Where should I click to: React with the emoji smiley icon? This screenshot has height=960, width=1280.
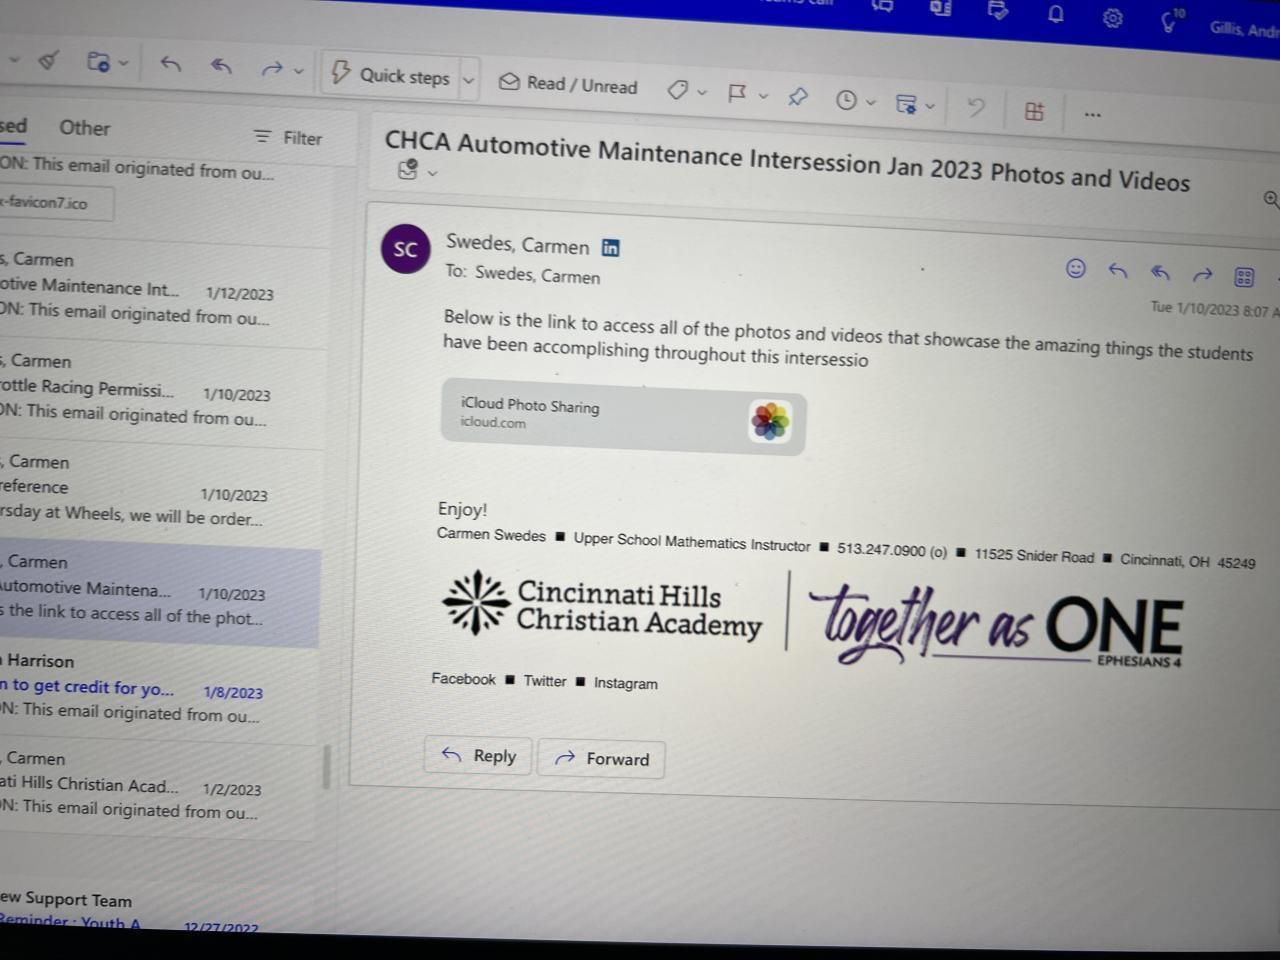click(1076, 268)
